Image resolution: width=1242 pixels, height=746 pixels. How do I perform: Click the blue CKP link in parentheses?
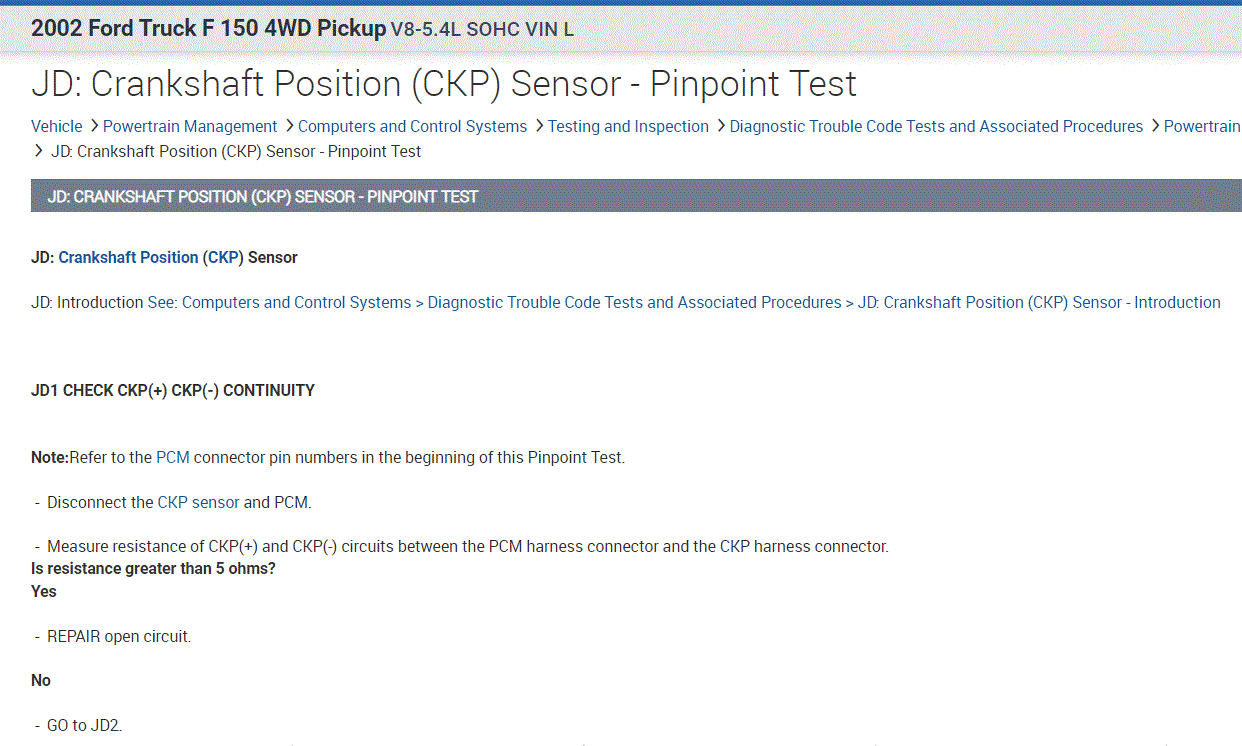pos(223,258)
